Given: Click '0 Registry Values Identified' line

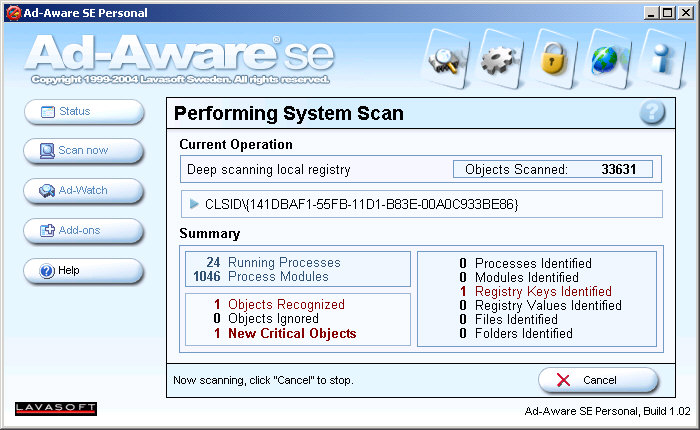Looking at the screenshot, I should (540, 305).
